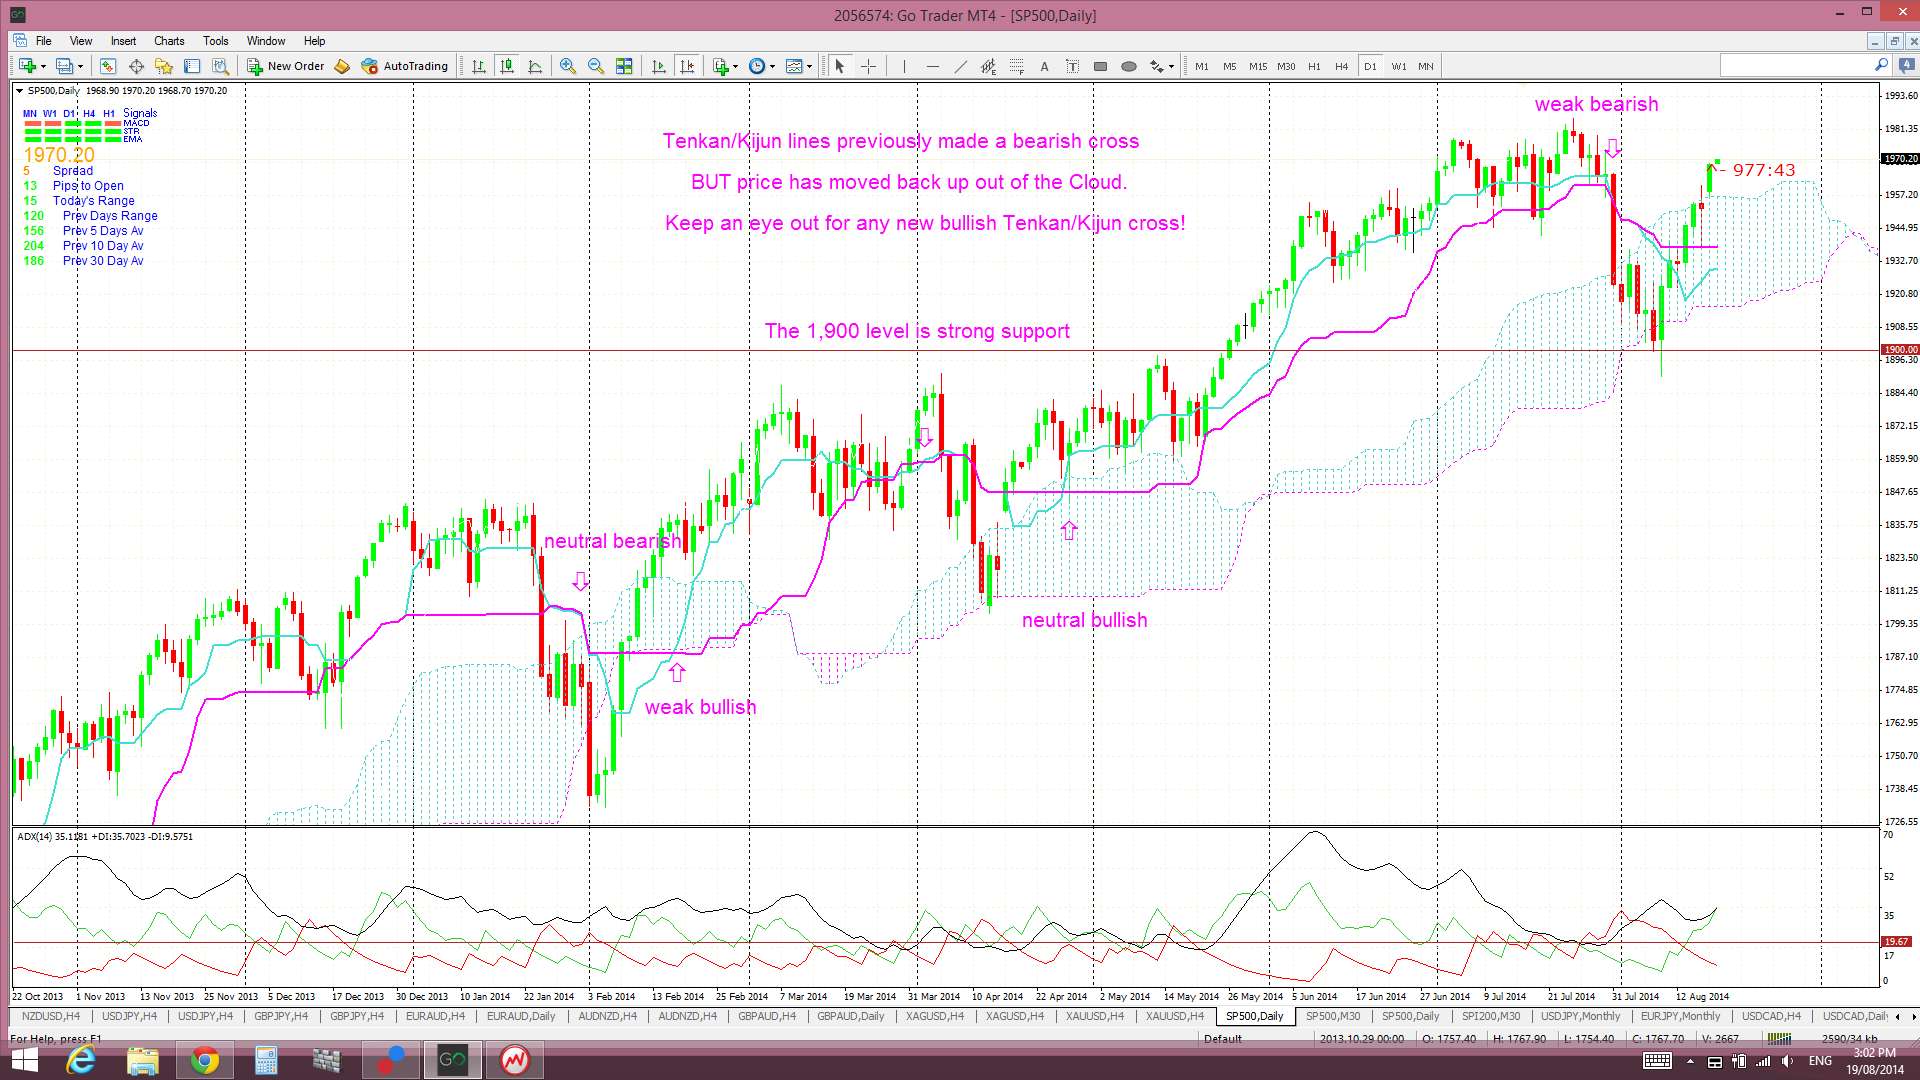Tile chart windows with the grid icon

click(624, 66)
